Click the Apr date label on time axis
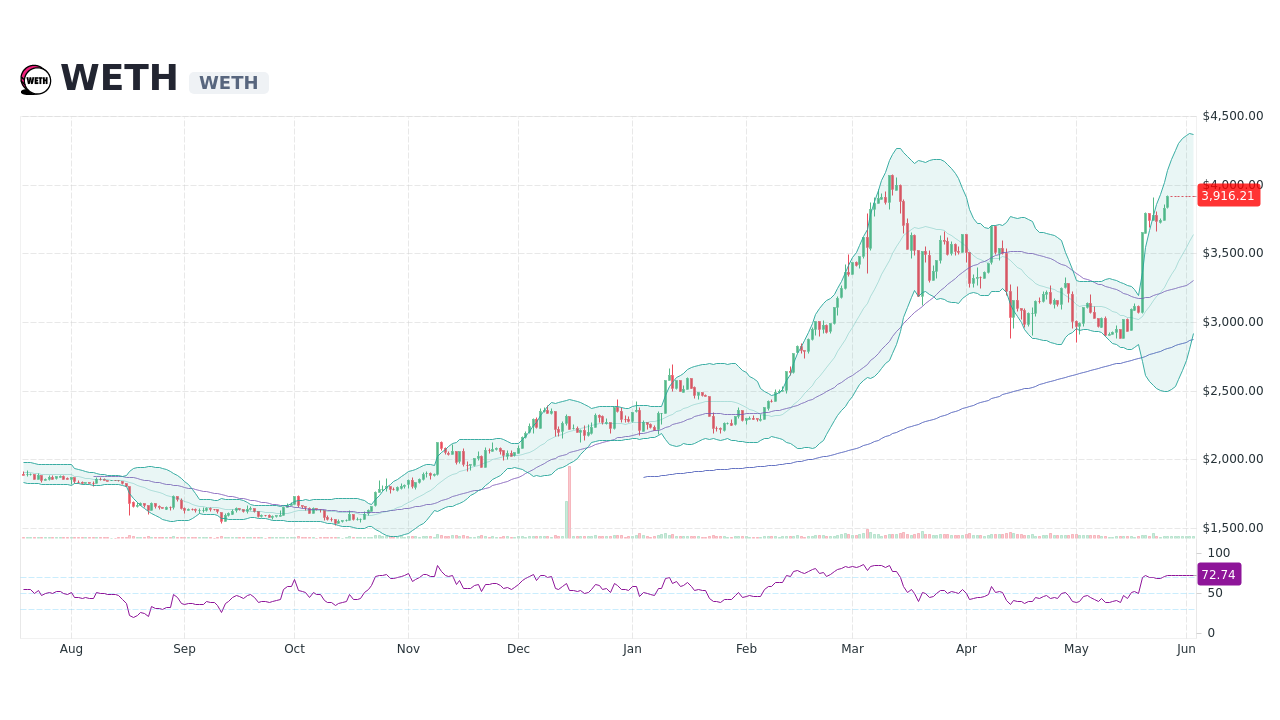The width and height of the screenshot is (1280, 720). coord(966,649)
